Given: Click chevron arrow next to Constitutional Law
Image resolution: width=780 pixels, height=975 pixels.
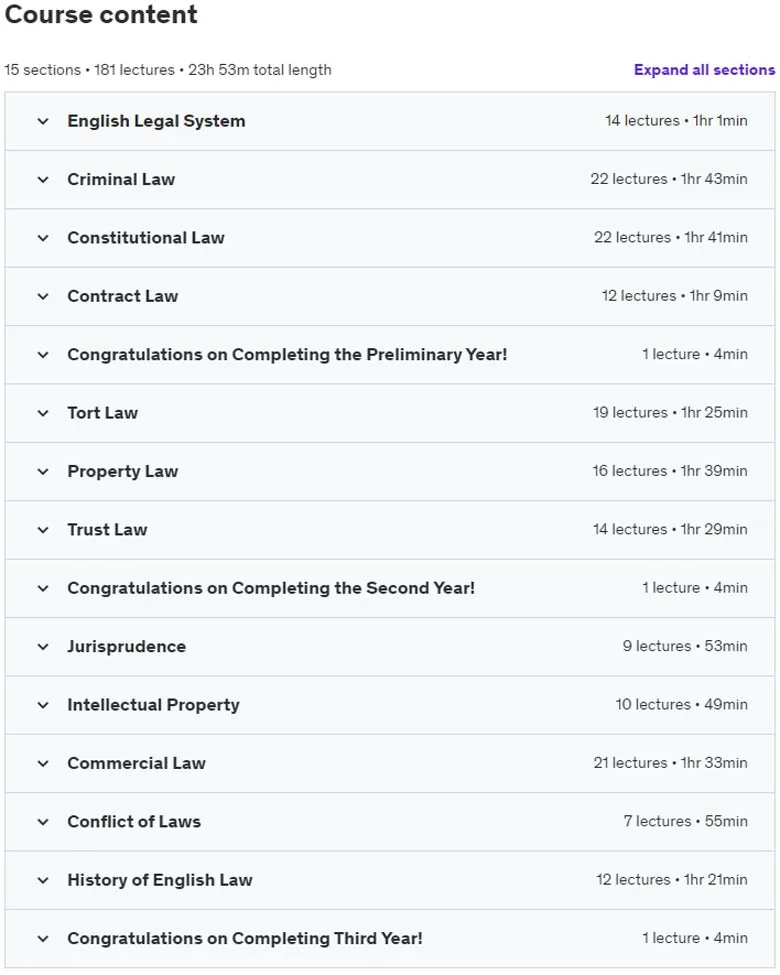Looking at the screenshot, I should click(43, 238).
